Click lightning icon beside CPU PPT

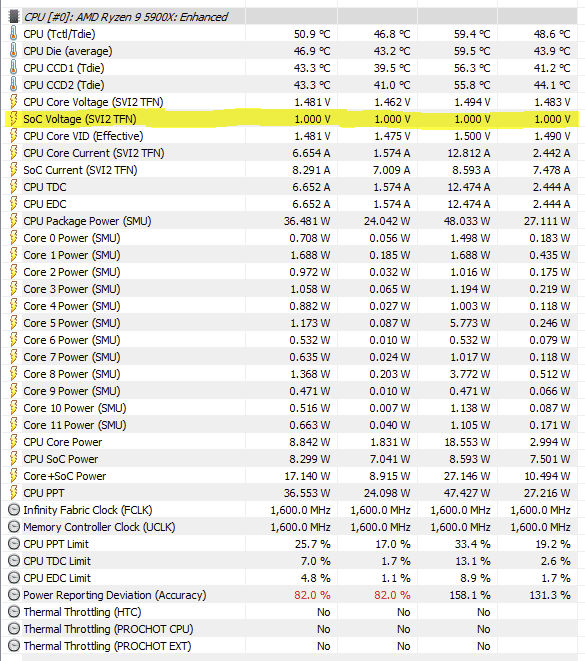[x=13, y=493]
